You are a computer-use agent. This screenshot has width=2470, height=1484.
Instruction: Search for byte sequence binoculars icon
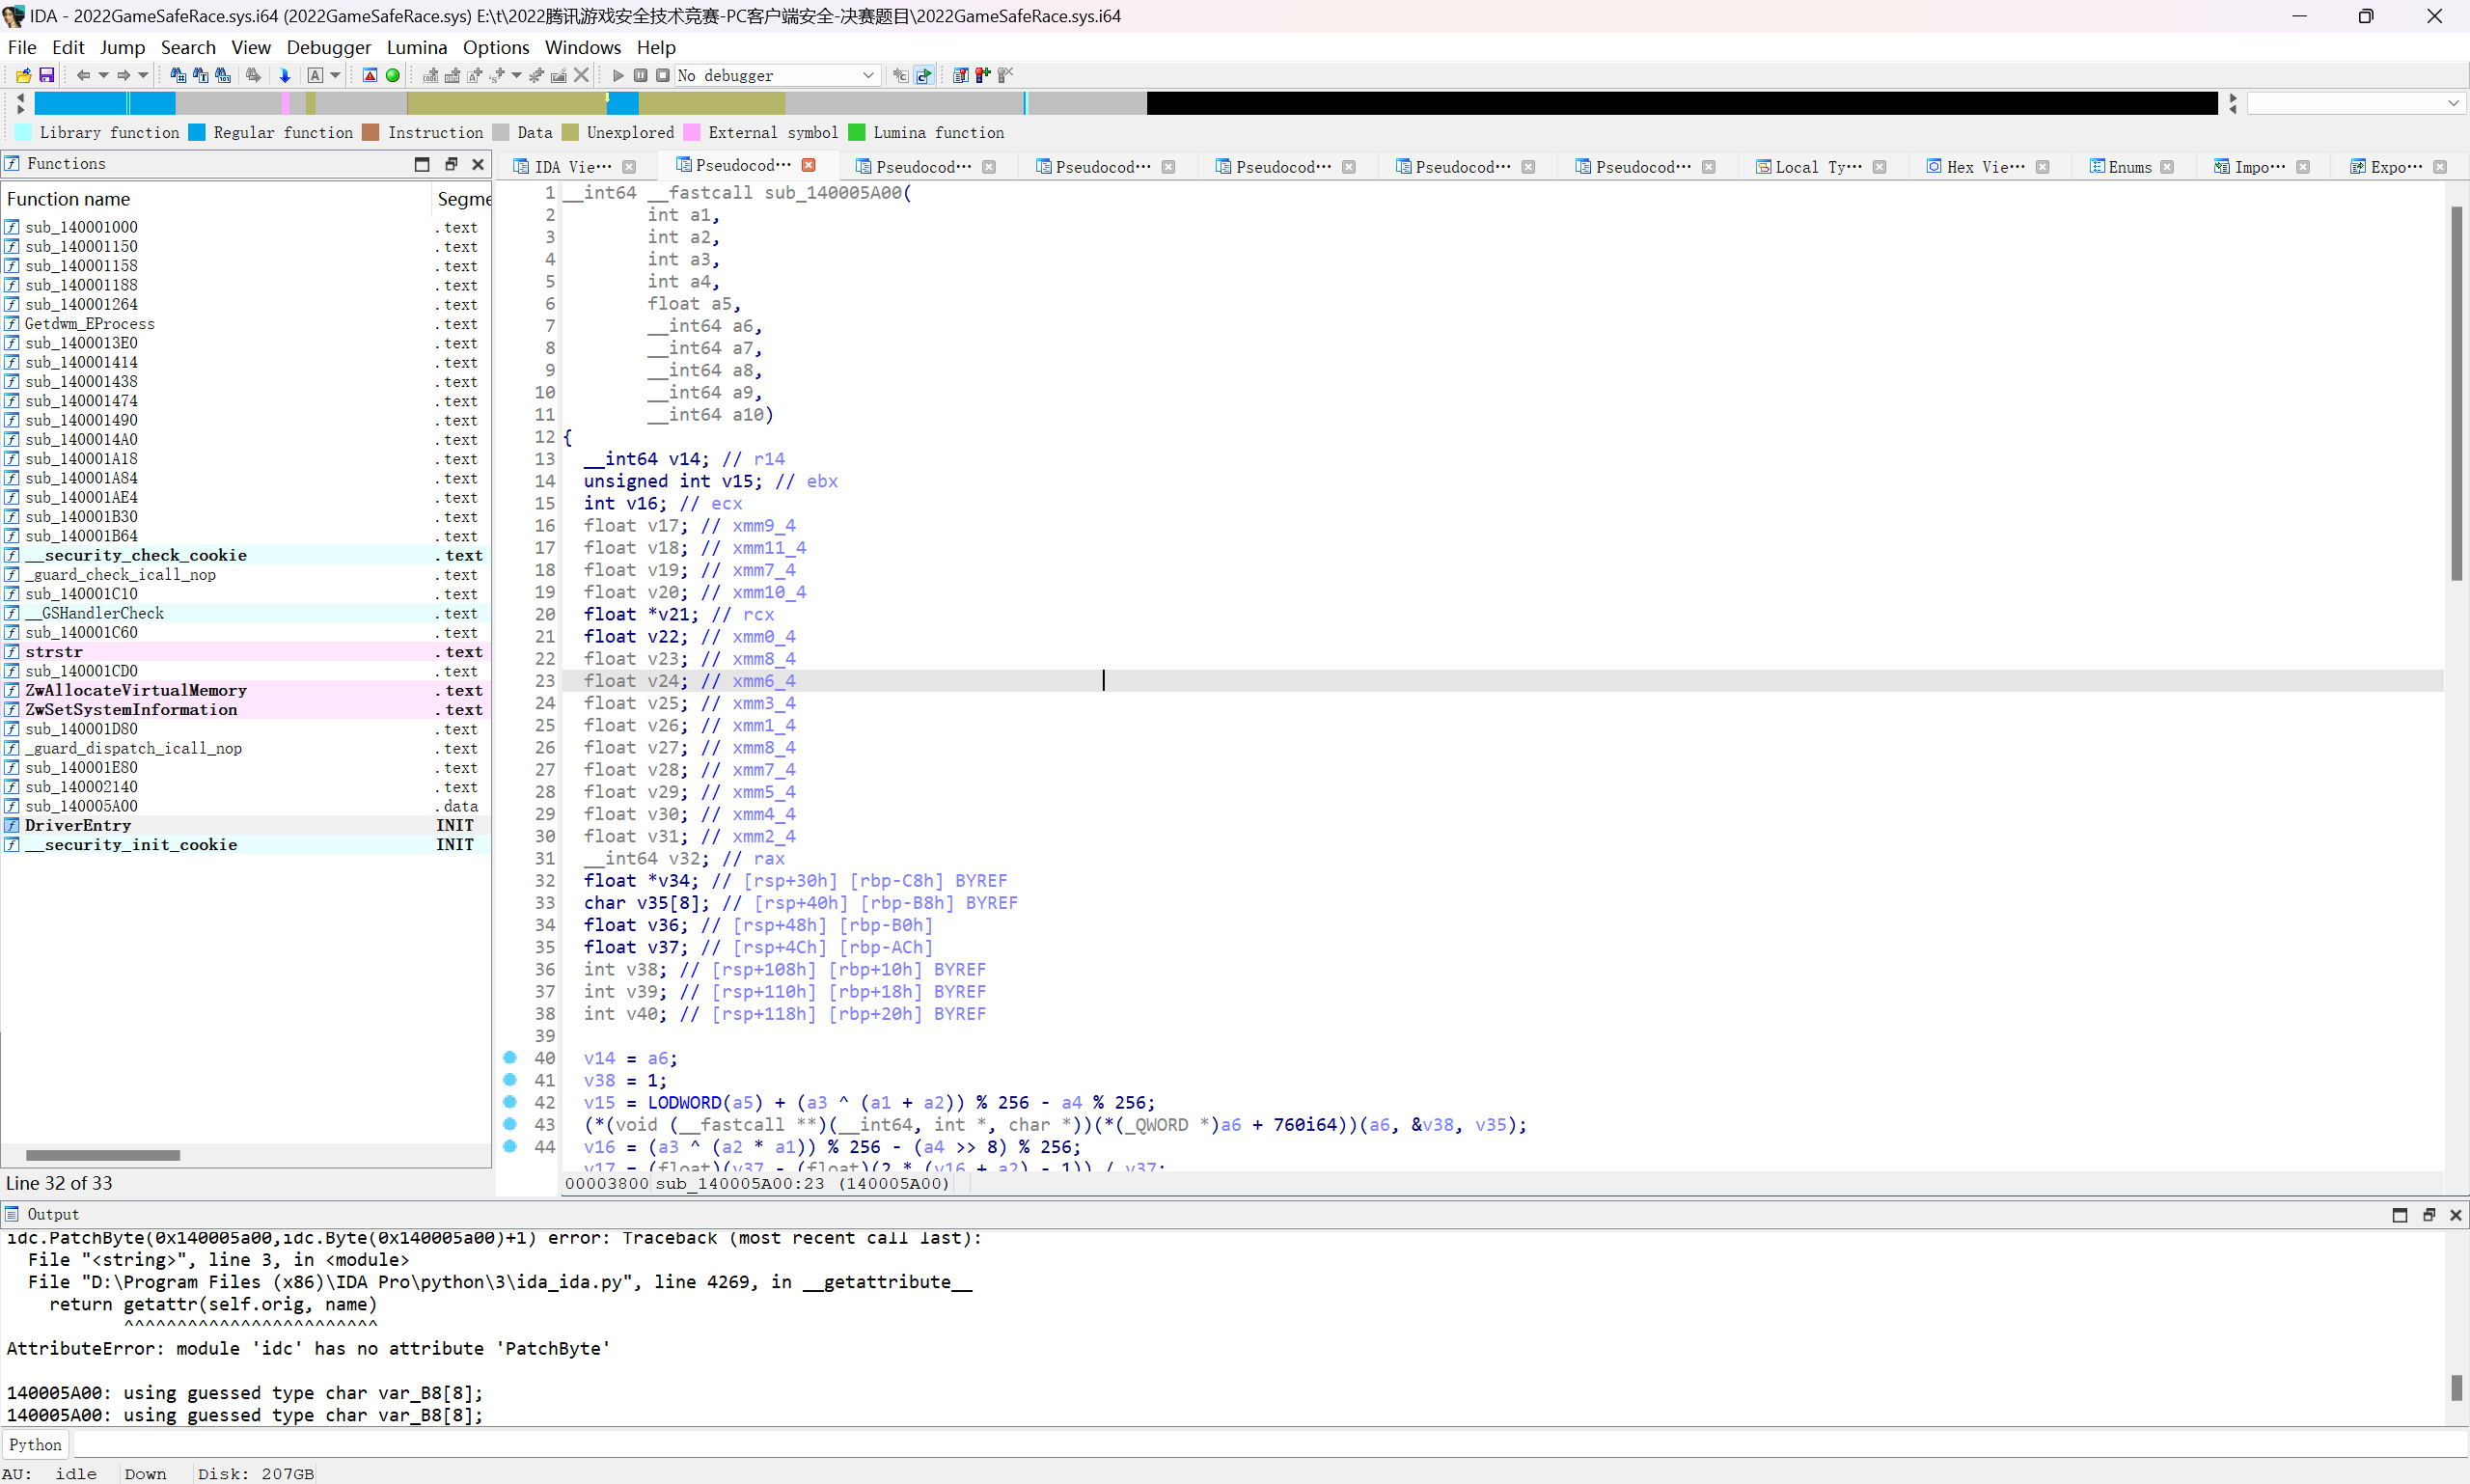tap(223, 75)
